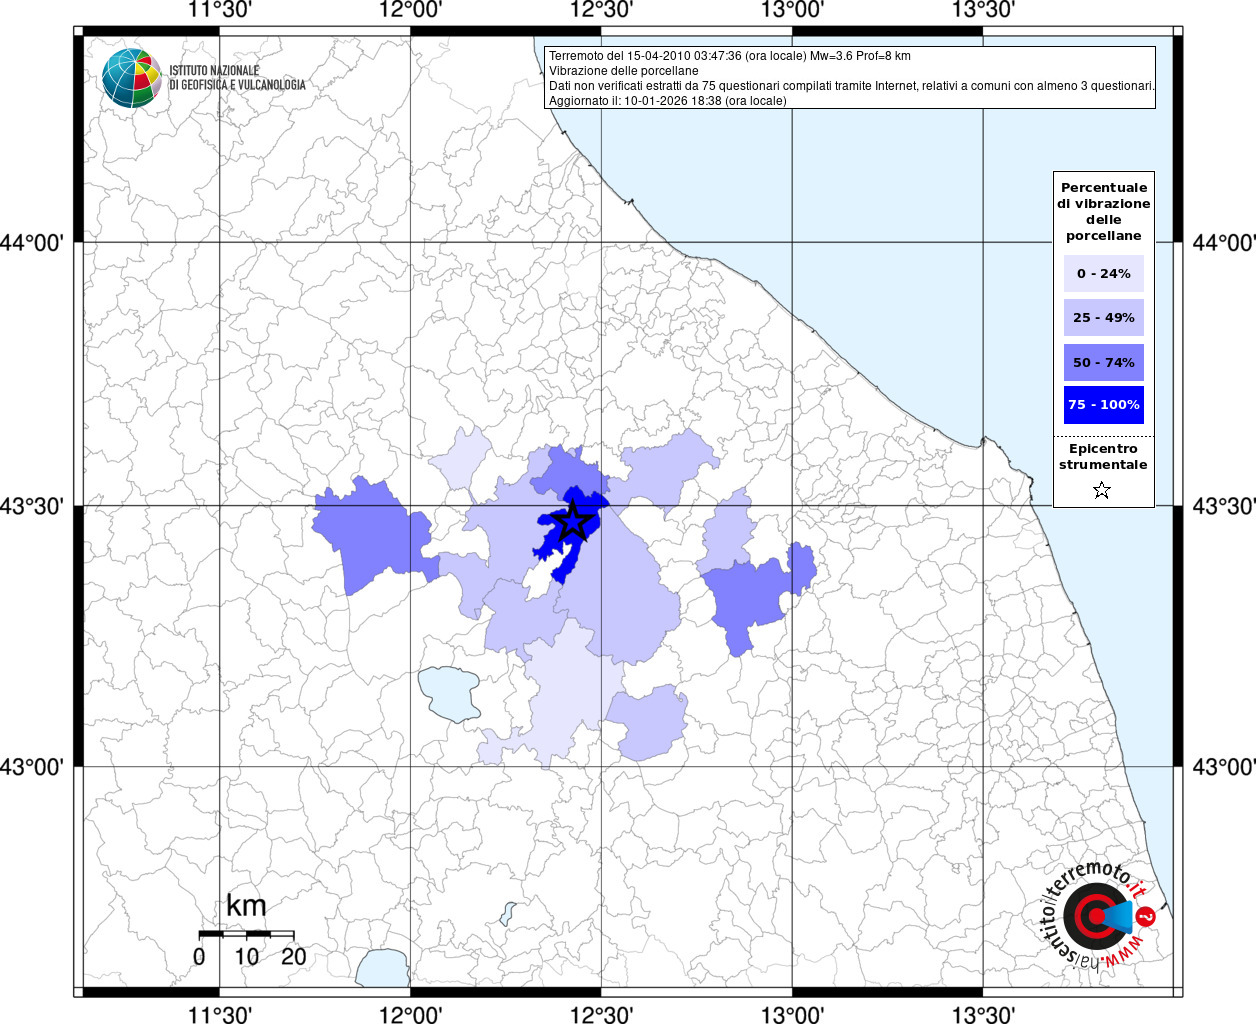Click the epicenter star on the map

click(x=572, y=521)
